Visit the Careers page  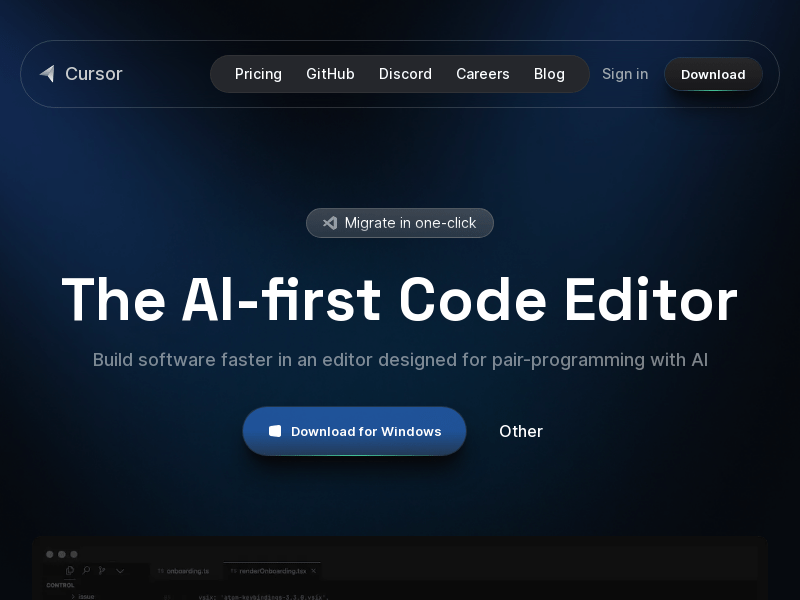[483, 74]
